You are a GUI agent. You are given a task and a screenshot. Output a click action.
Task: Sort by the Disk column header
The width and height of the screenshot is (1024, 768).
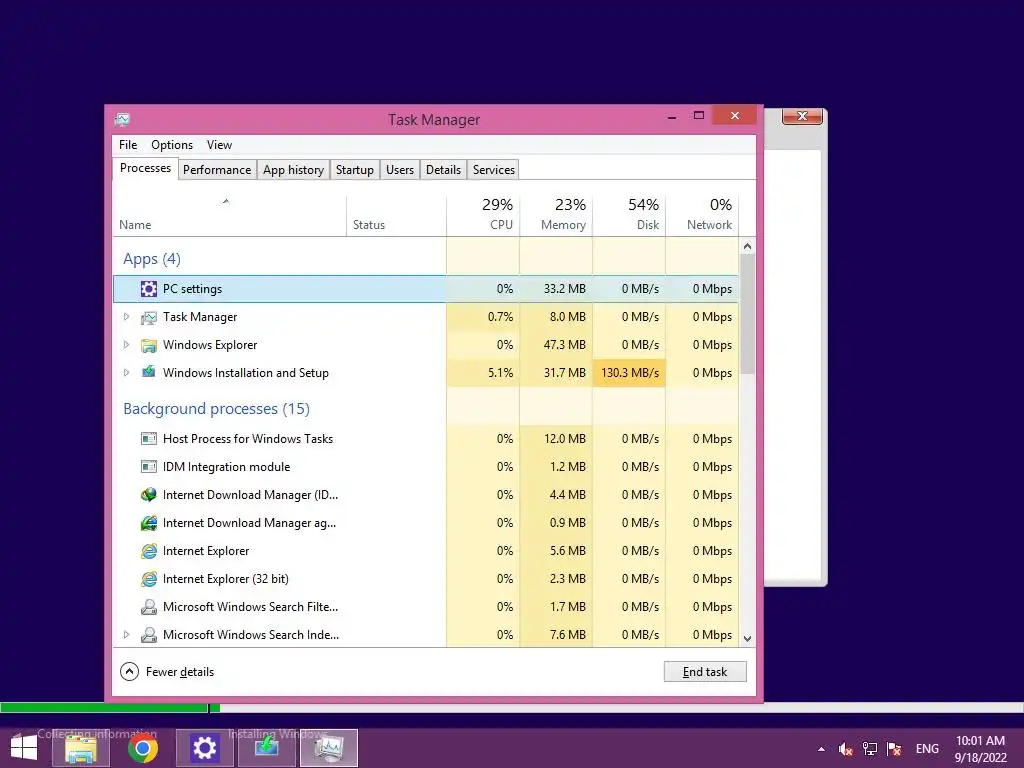(629, 216)
